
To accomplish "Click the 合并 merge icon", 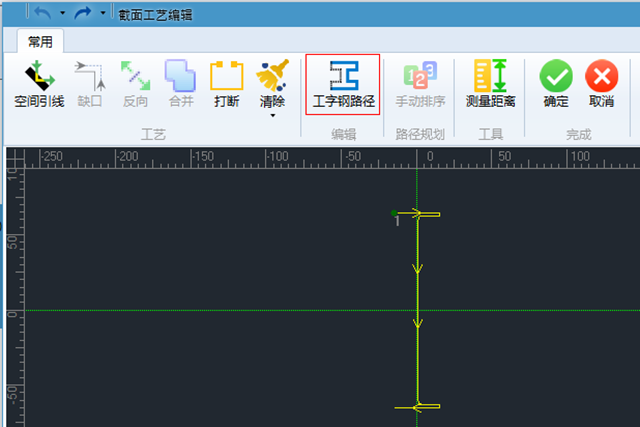I will point(180,83).
